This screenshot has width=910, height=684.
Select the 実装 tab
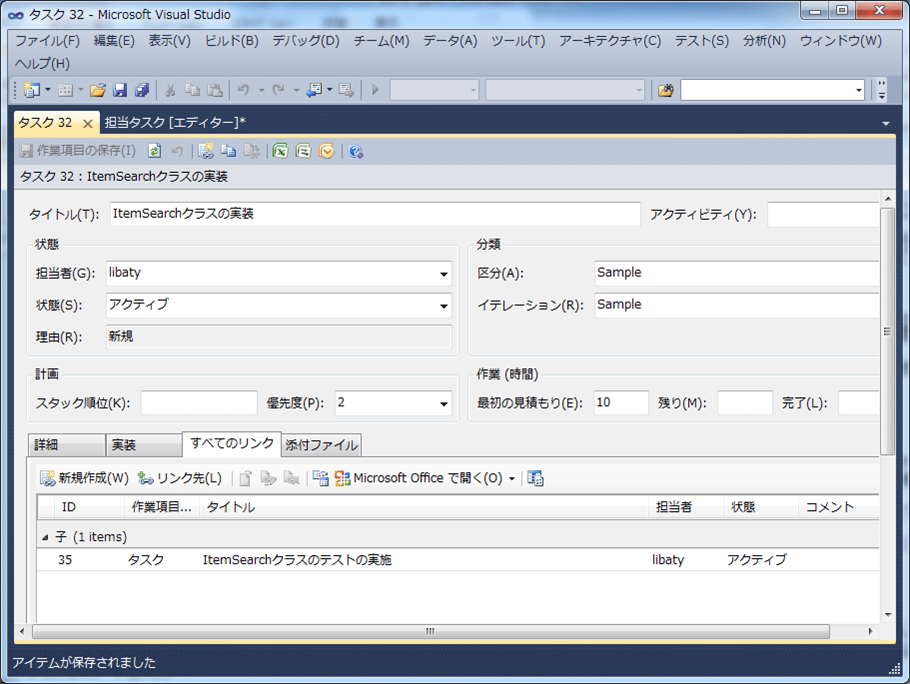tap(144, 445)
